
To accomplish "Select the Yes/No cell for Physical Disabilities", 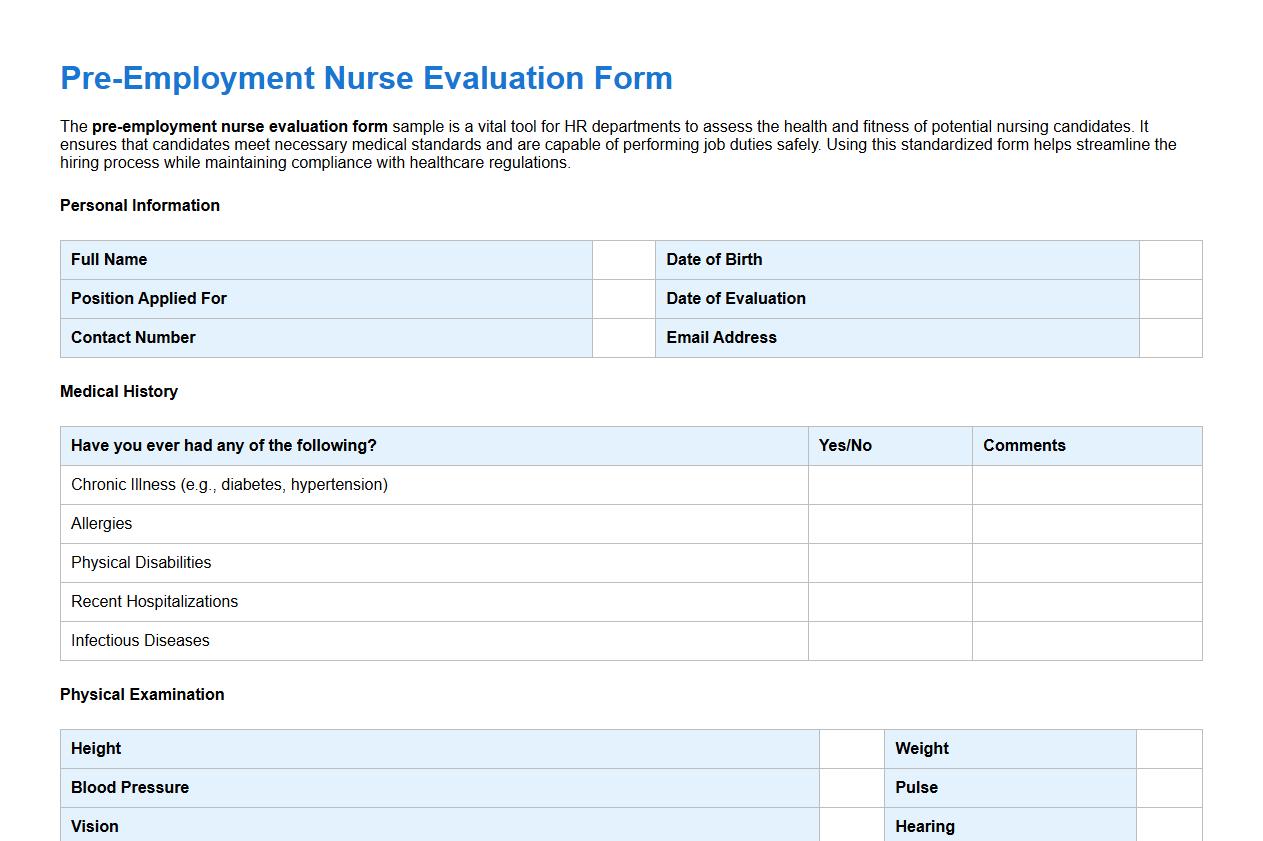I will coord(888,562).
